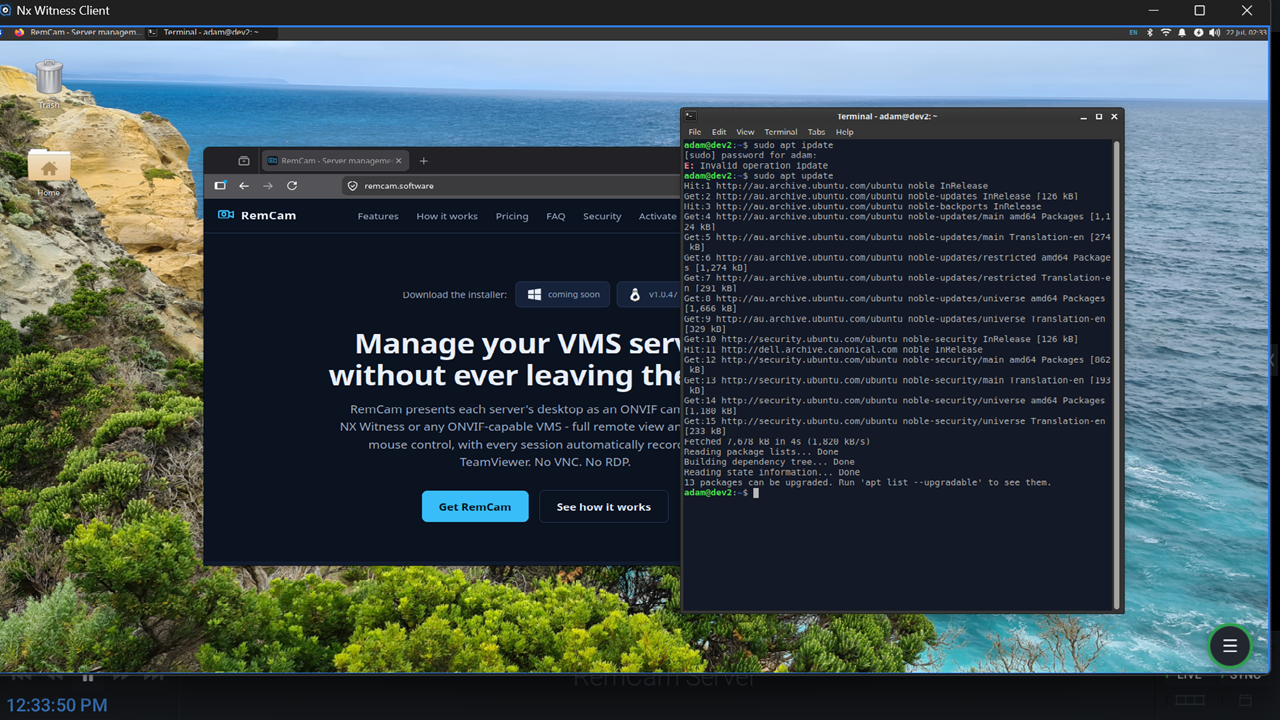Open new browser tab with plus
1280x720 pixels.
click(x=424, y=161)
